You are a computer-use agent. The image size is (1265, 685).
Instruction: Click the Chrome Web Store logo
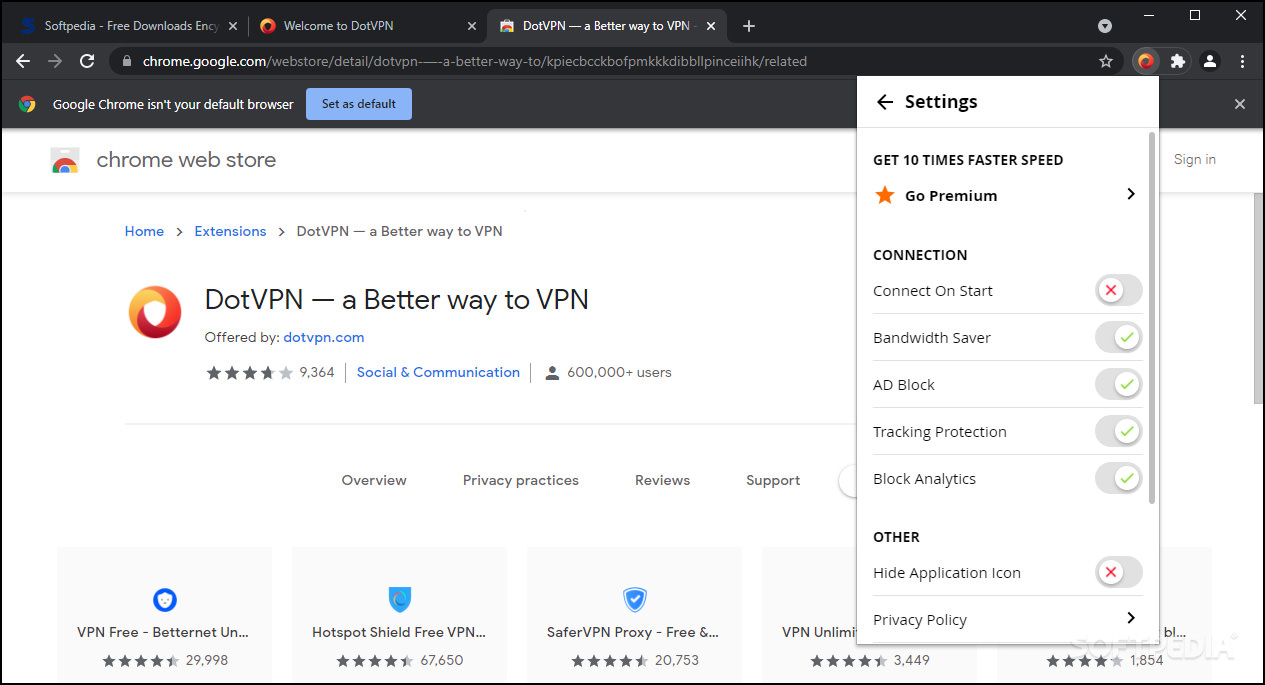(65, 160)
